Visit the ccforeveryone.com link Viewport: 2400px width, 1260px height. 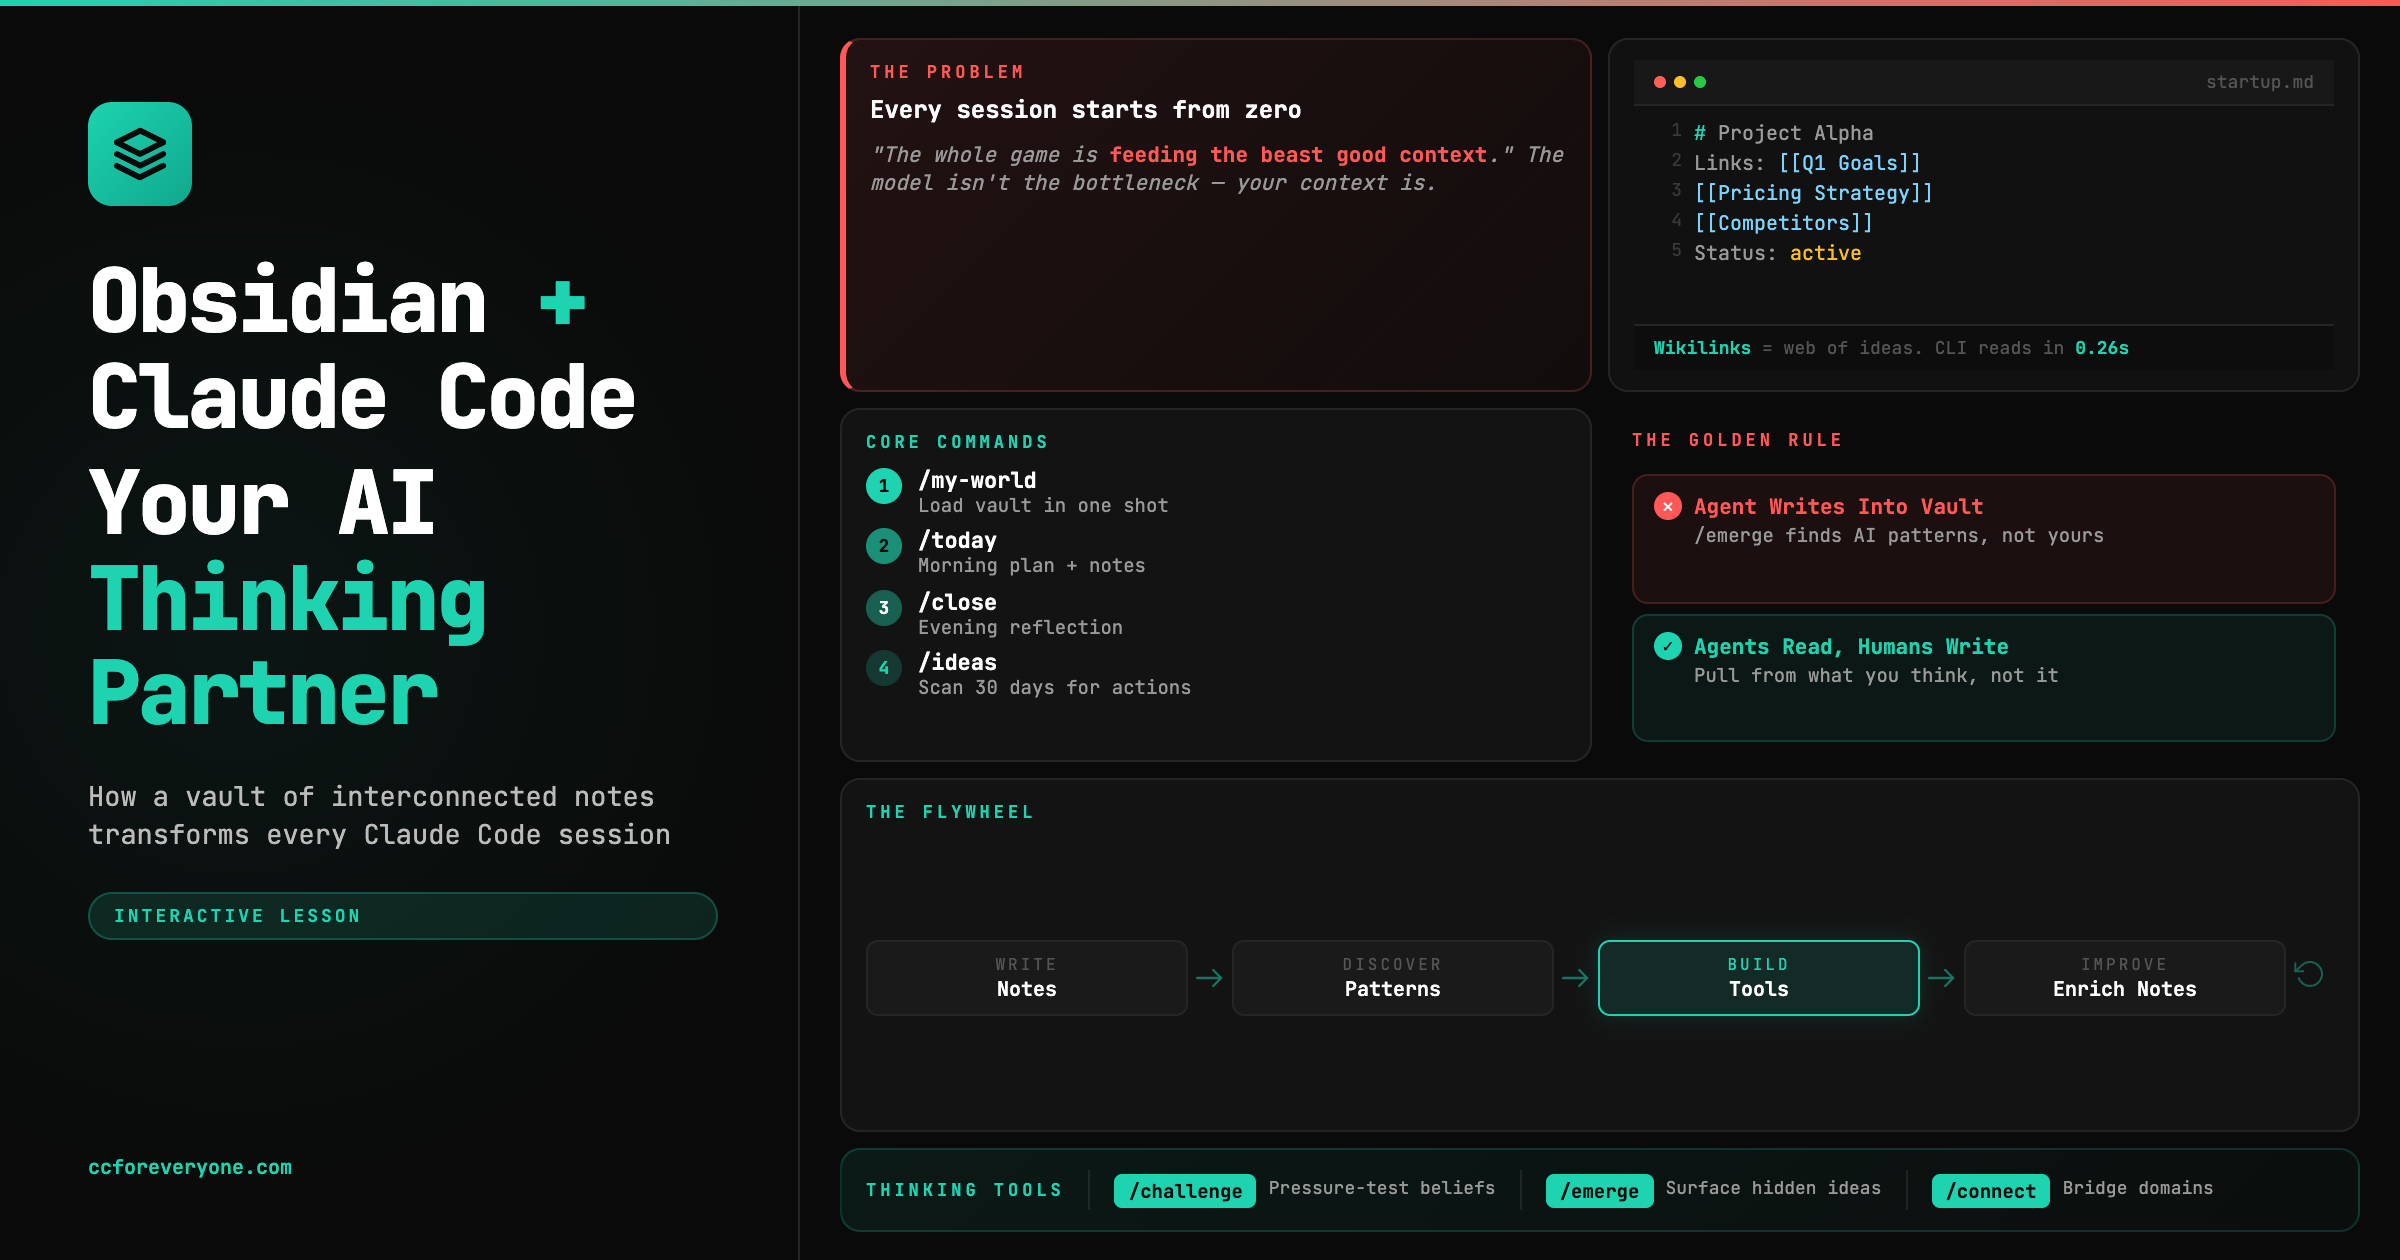click(189, 1167)
